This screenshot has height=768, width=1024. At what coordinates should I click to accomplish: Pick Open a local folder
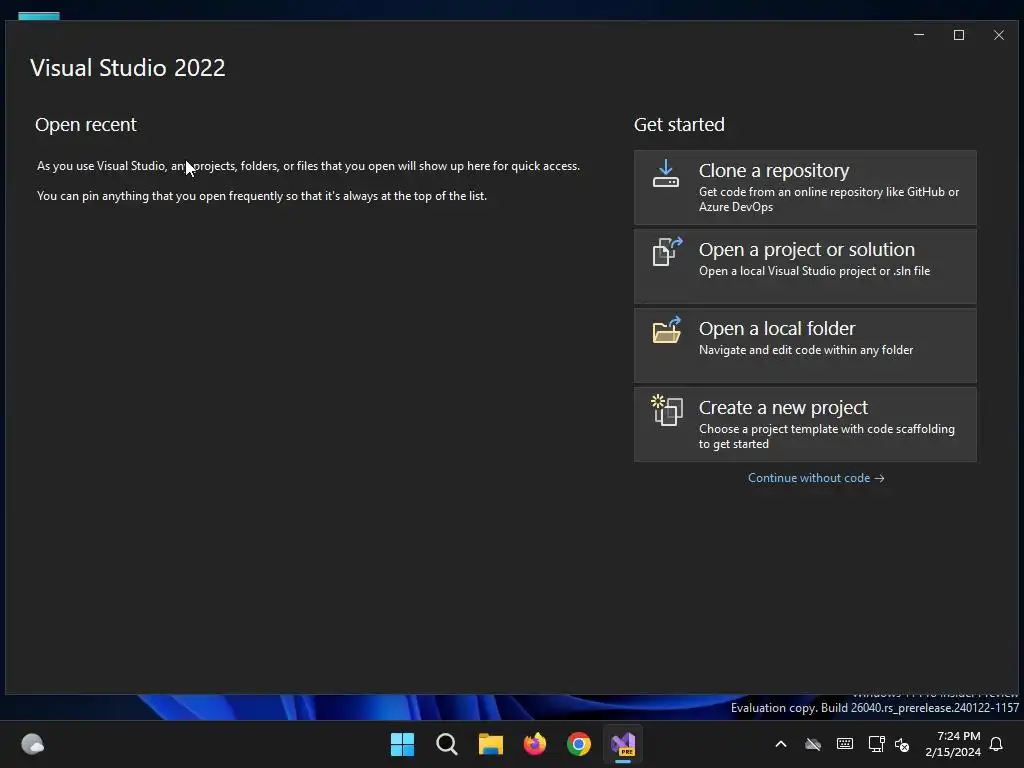pos(805,345)
